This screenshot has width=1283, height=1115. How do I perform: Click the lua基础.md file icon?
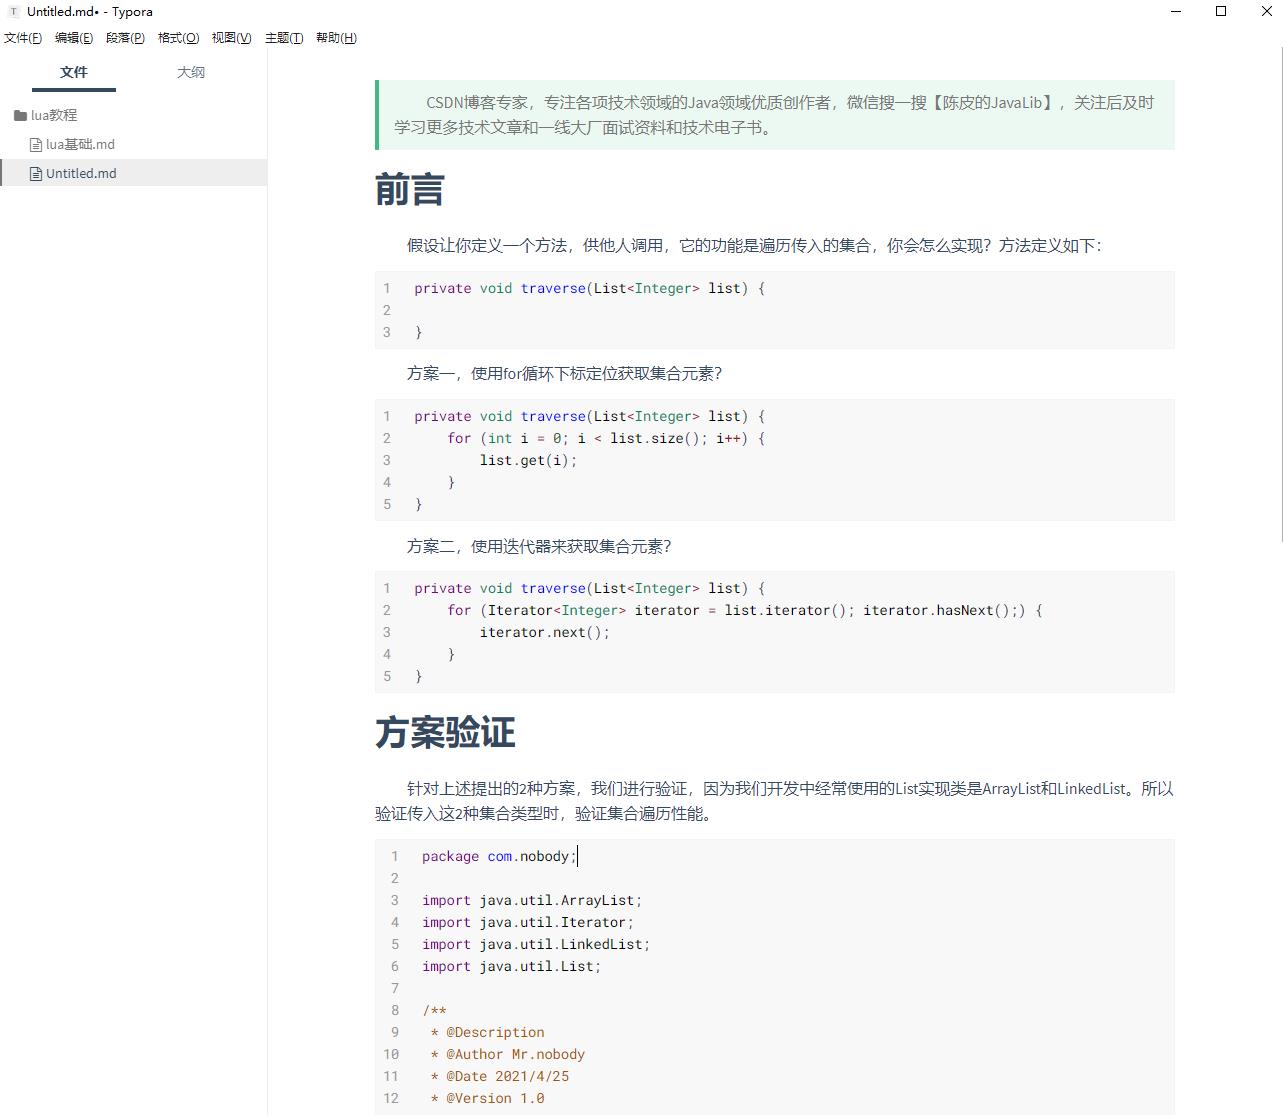tap(36, 145)
